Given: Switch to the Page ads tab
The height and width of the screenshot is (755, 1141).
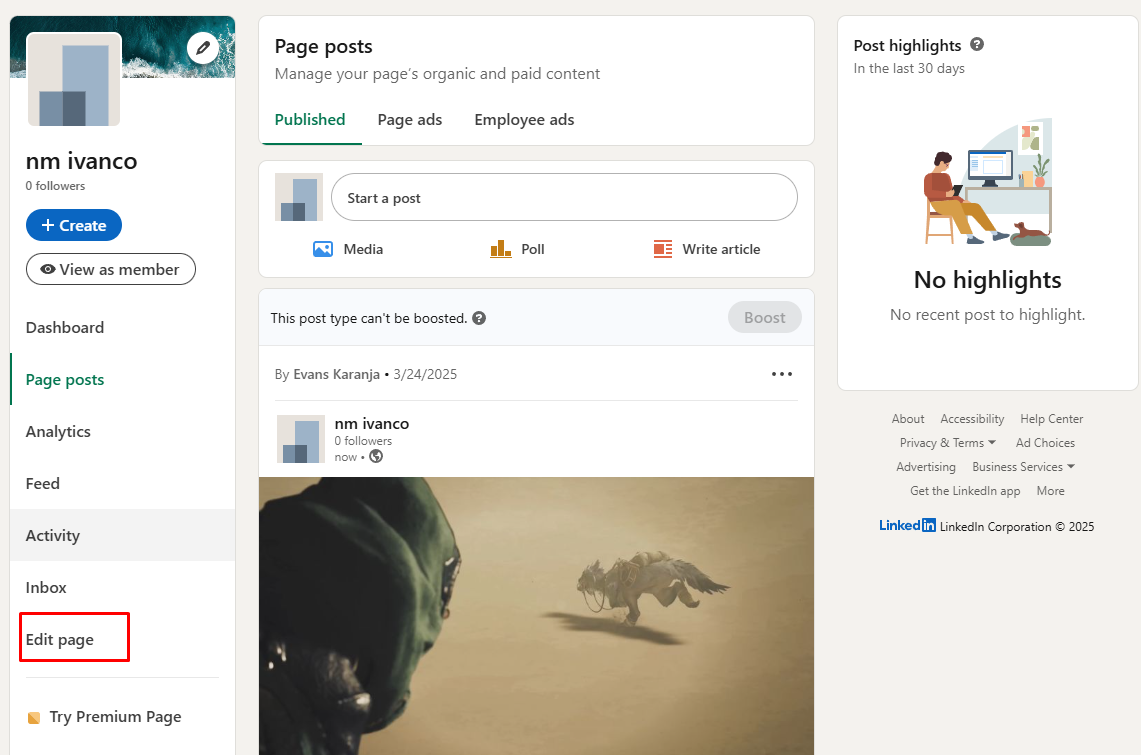Looking at the screenshot, I should [x=410, y=119].
